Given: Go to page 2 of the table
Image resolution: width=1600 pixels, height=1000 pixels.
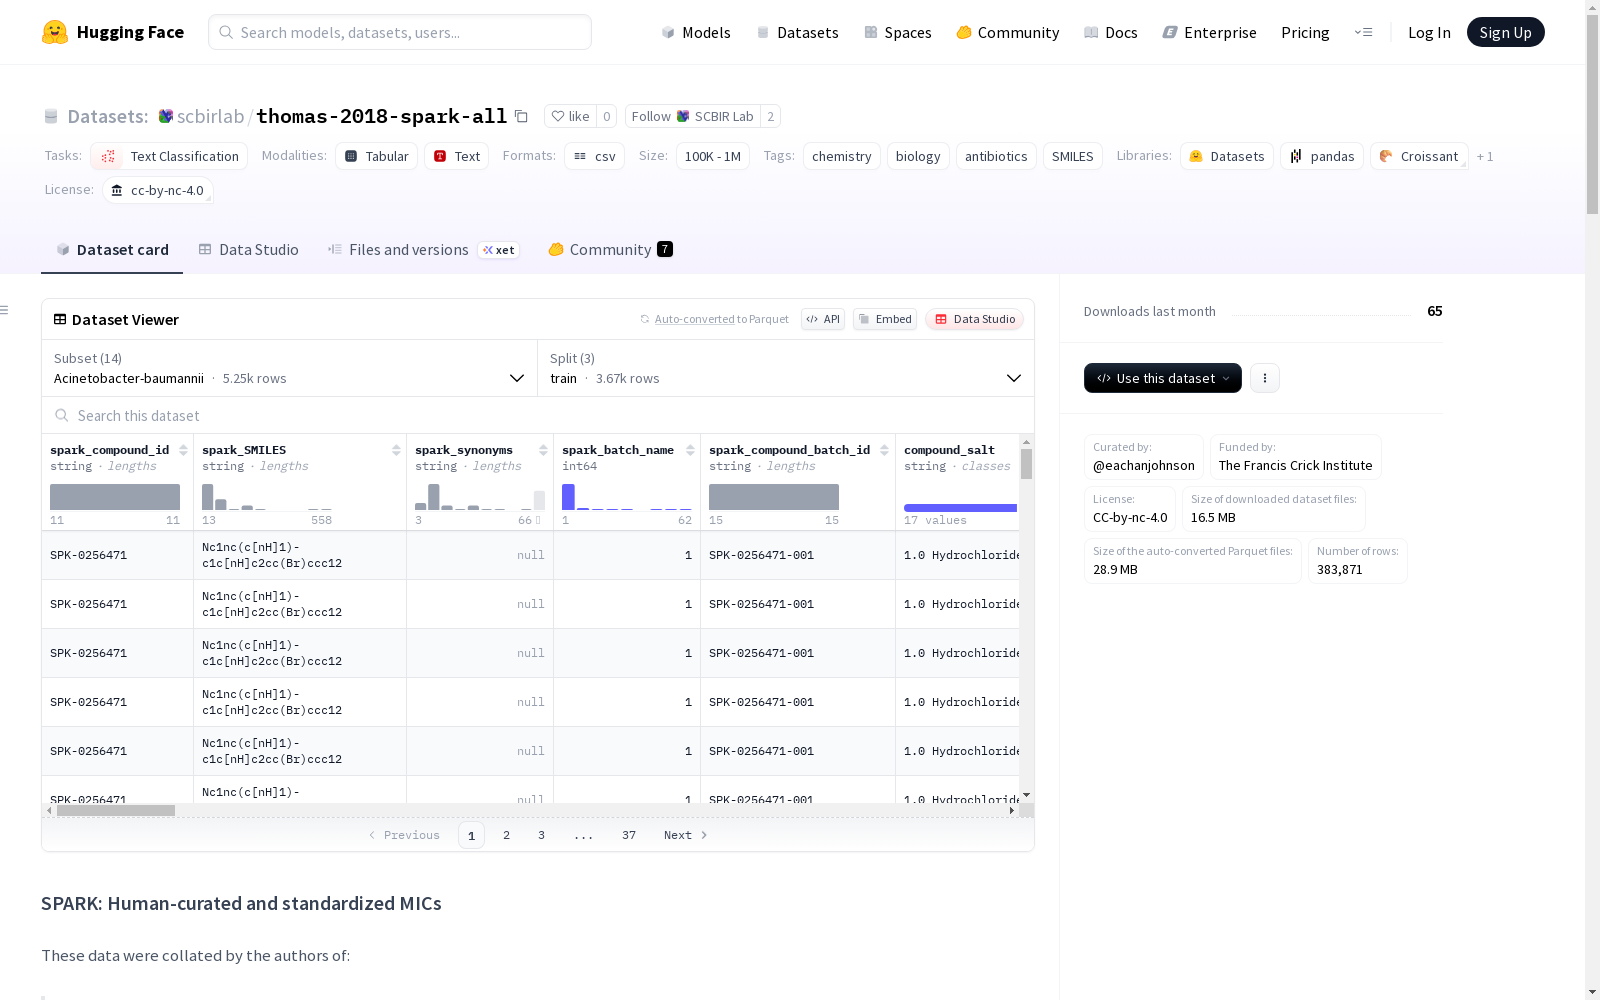Looking at the screenshot, I should (x=507, y=835).
